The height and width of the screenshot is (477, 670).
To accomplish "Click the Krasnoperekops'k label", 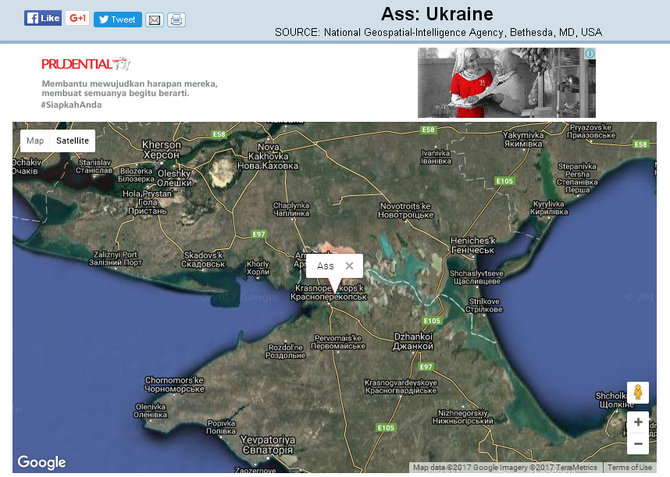I will coord(329,292).
